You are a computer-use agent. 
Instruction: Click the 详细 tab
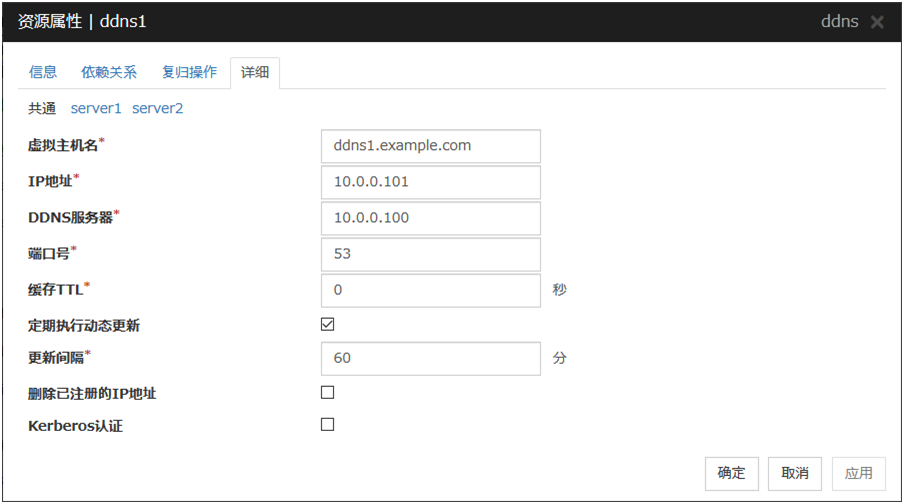254,72
